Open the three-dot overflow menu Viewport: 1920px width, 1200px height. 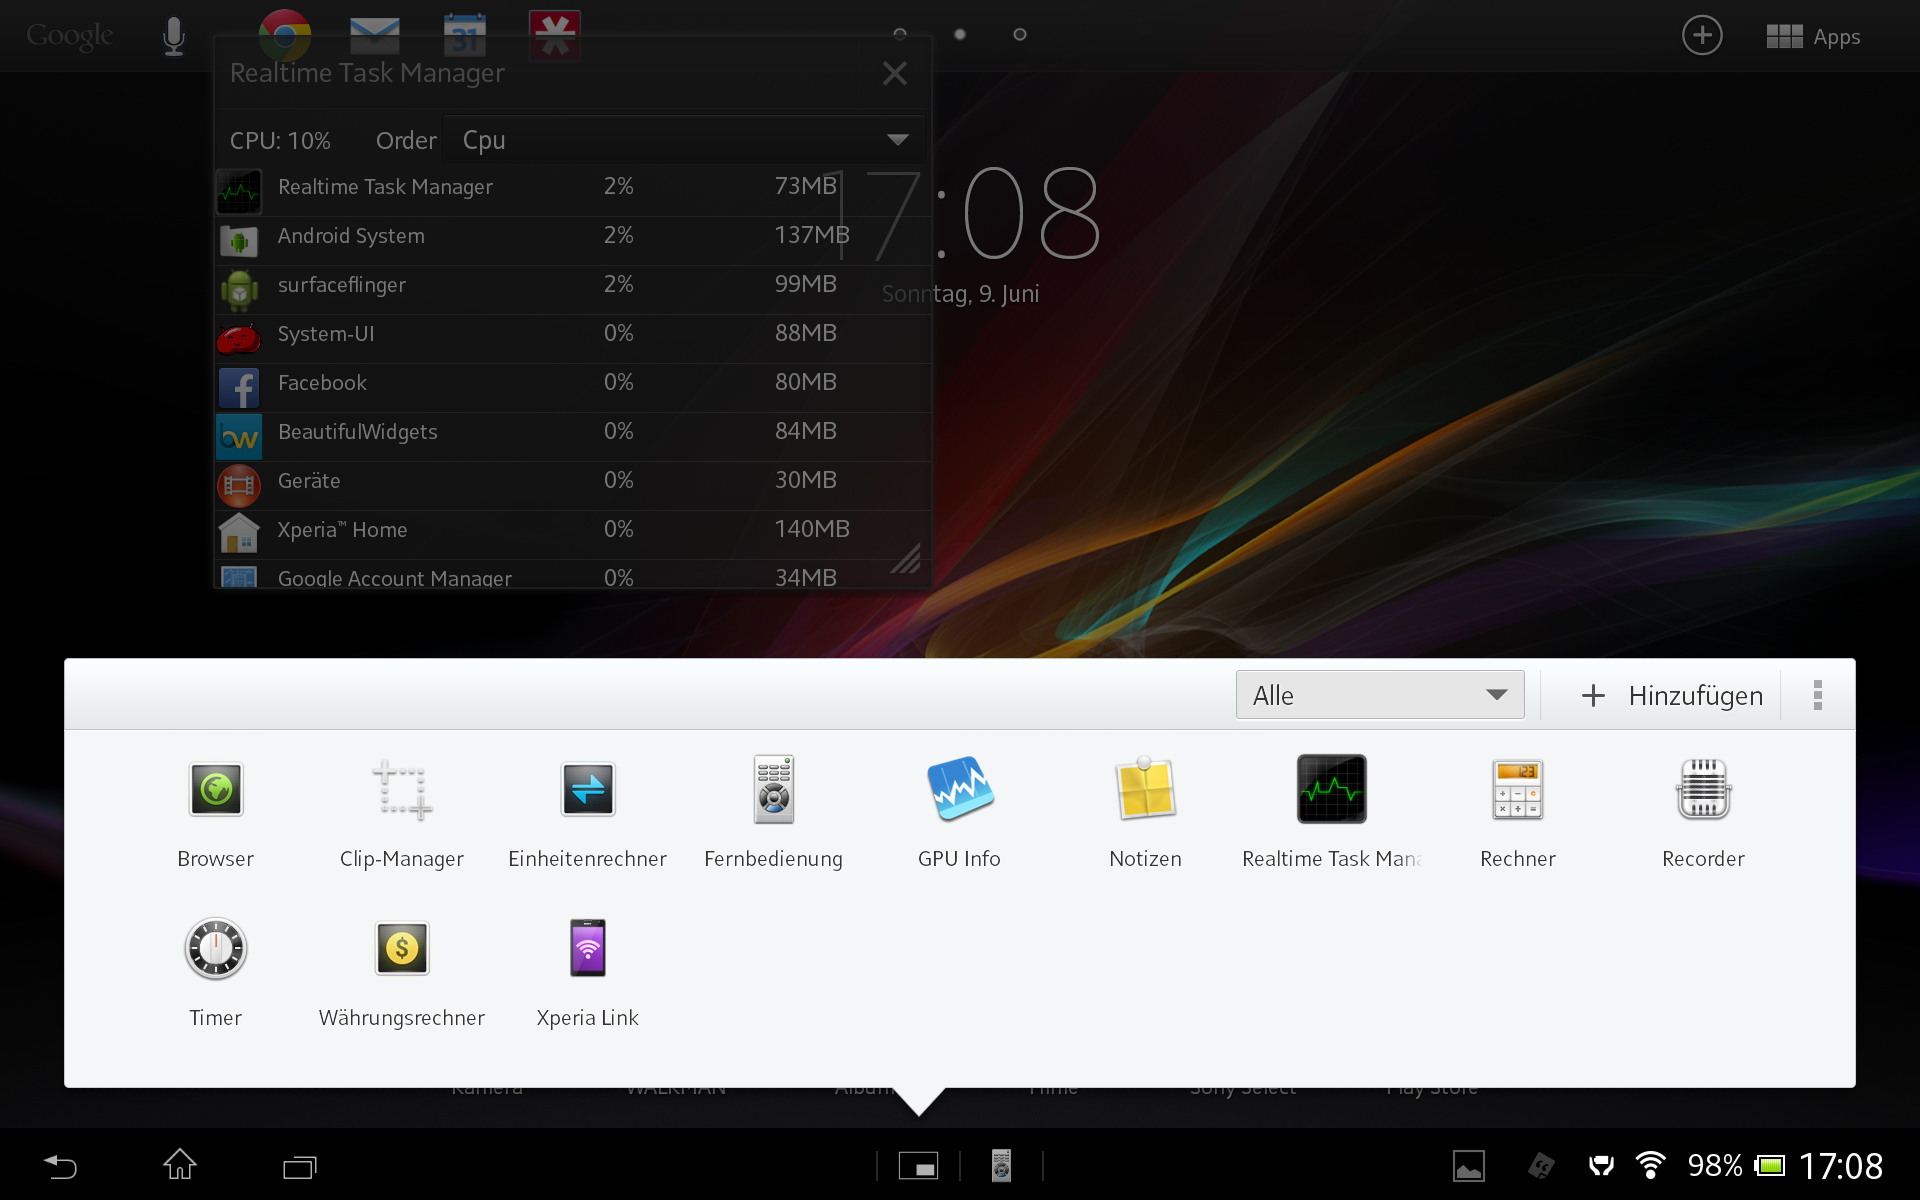[1818, 695]
